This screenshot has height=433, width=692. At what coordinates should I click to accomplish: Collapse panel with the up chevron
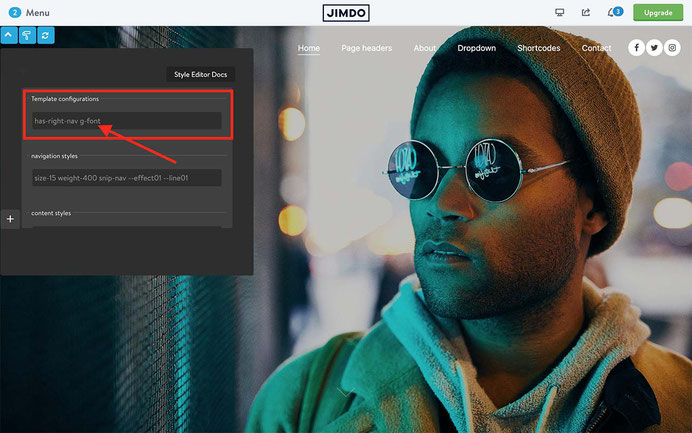pos(9,35)
